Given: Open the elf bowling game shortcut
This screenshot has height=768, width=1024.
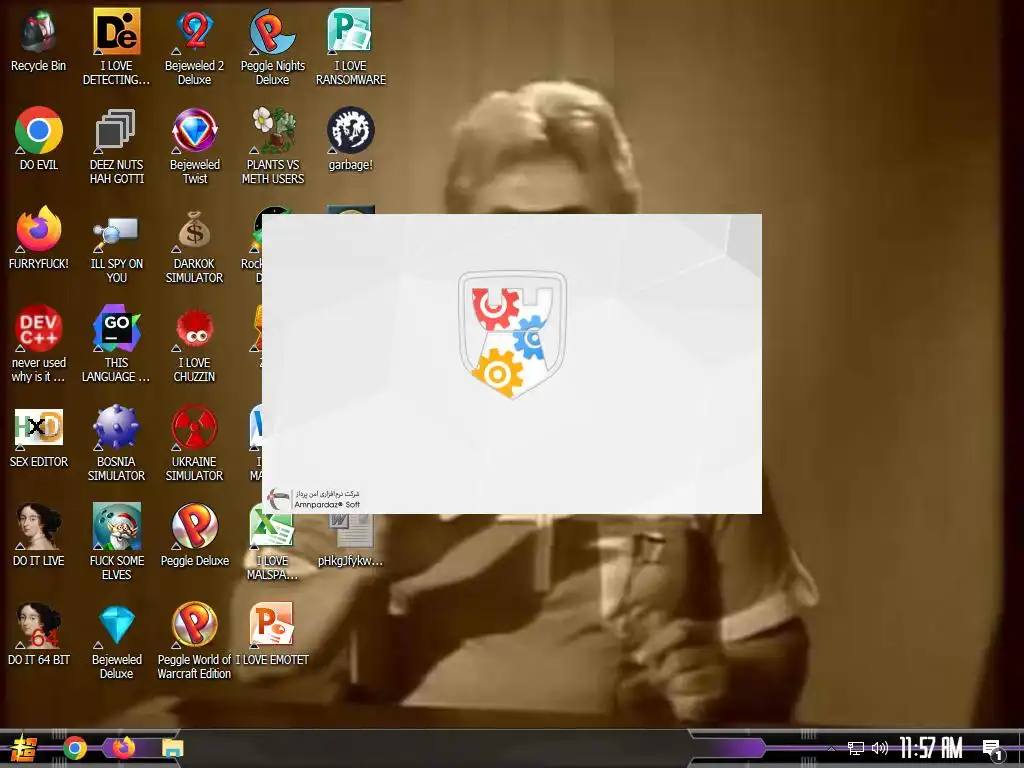Looking at the screenshot, I should click(x=116, y=526).
